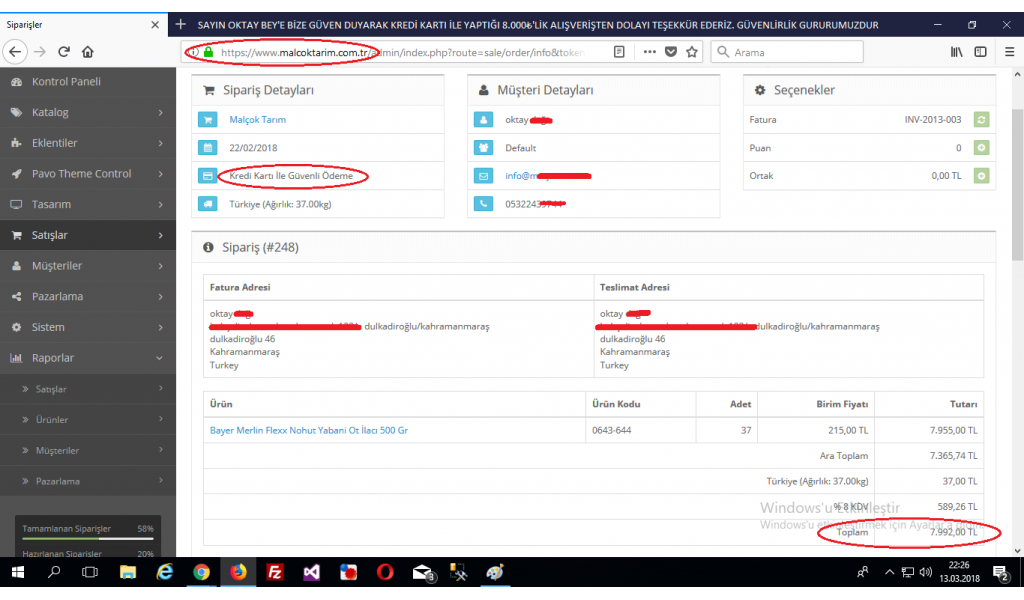Expand the Katalog menu
This screenshot has height=600, width=1024.
pyautogui.click(x=88, y=112)
